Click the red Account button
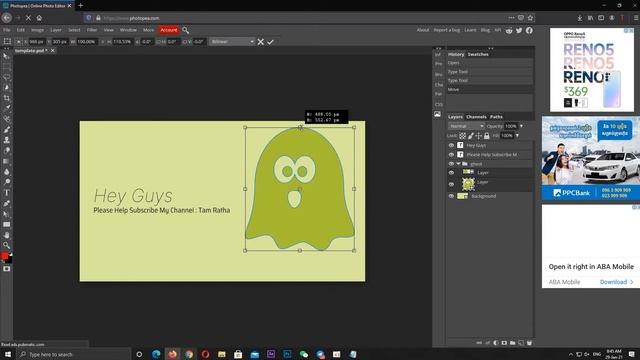640x360 pixels. point(169,30)
